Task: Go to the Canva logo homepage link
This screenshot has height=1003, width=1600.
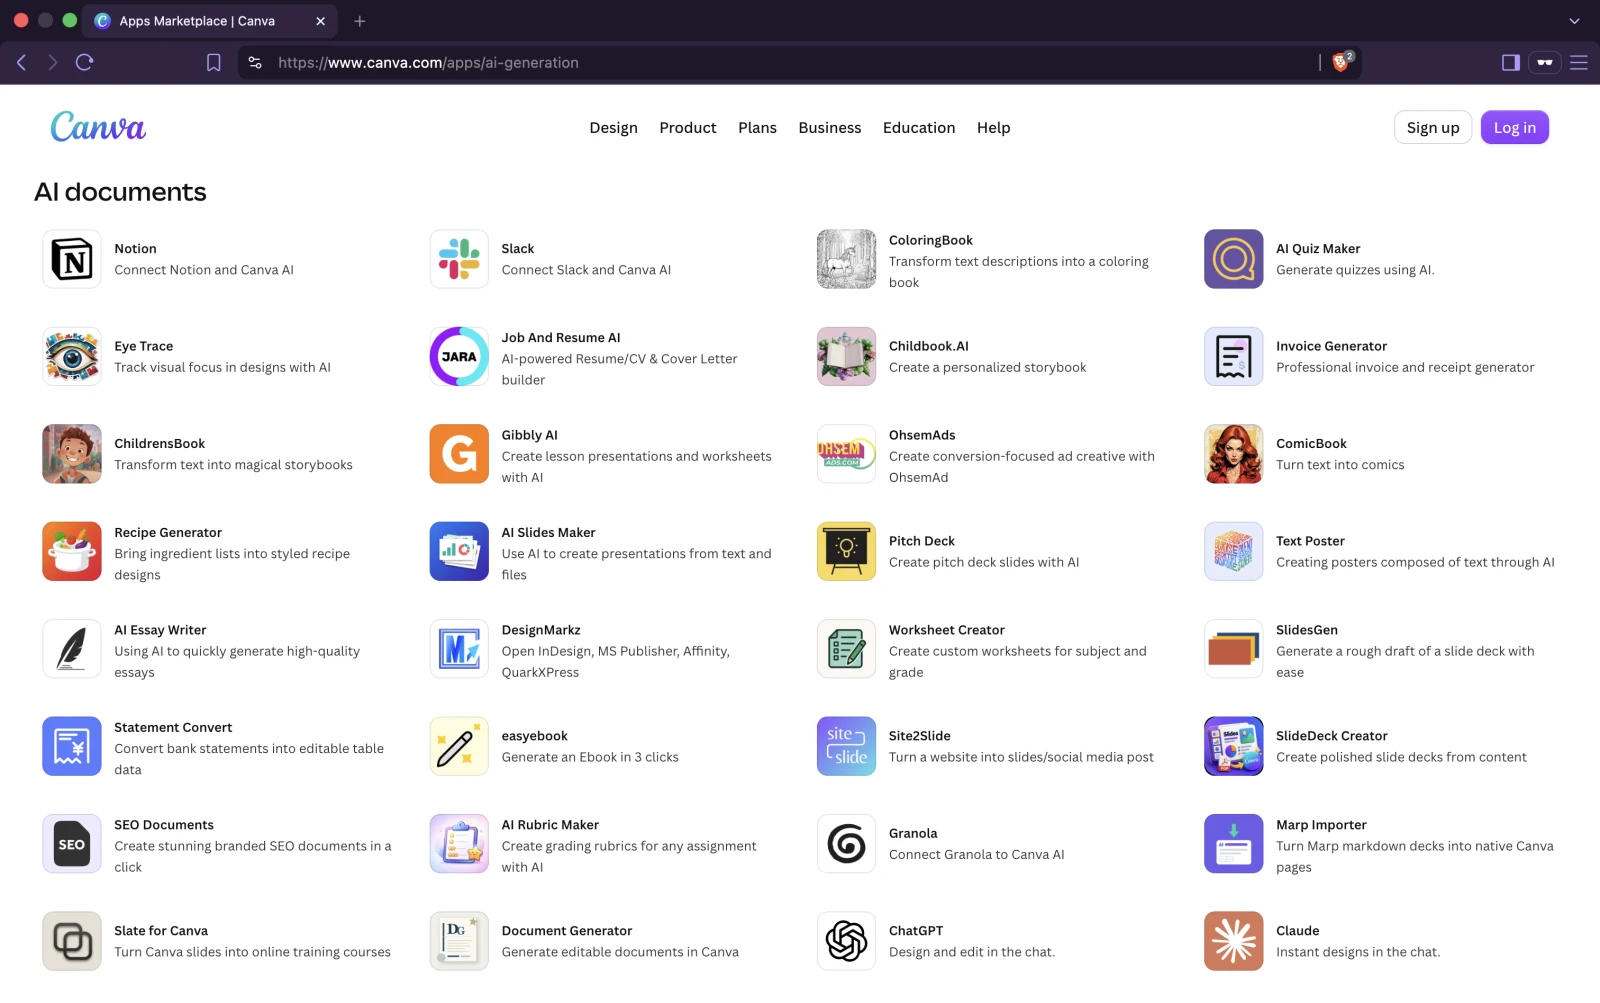Action: pos(98,127)
